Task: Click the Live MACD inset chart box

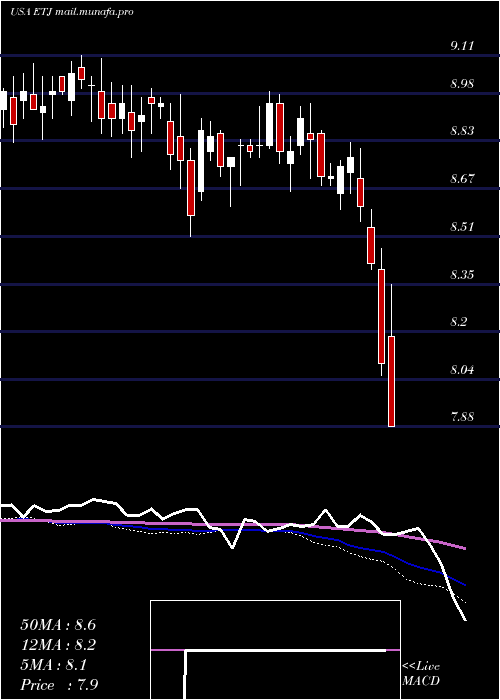Action: click(x=275, y=650)
